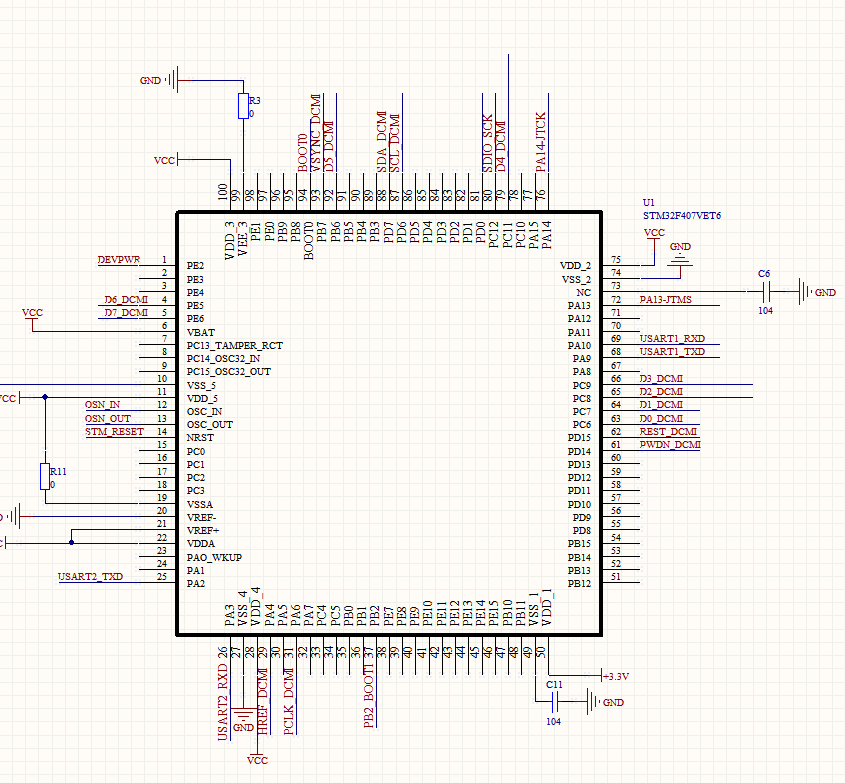
Task: Click VDD_2 pin name
Action: (x=576, y=266)
